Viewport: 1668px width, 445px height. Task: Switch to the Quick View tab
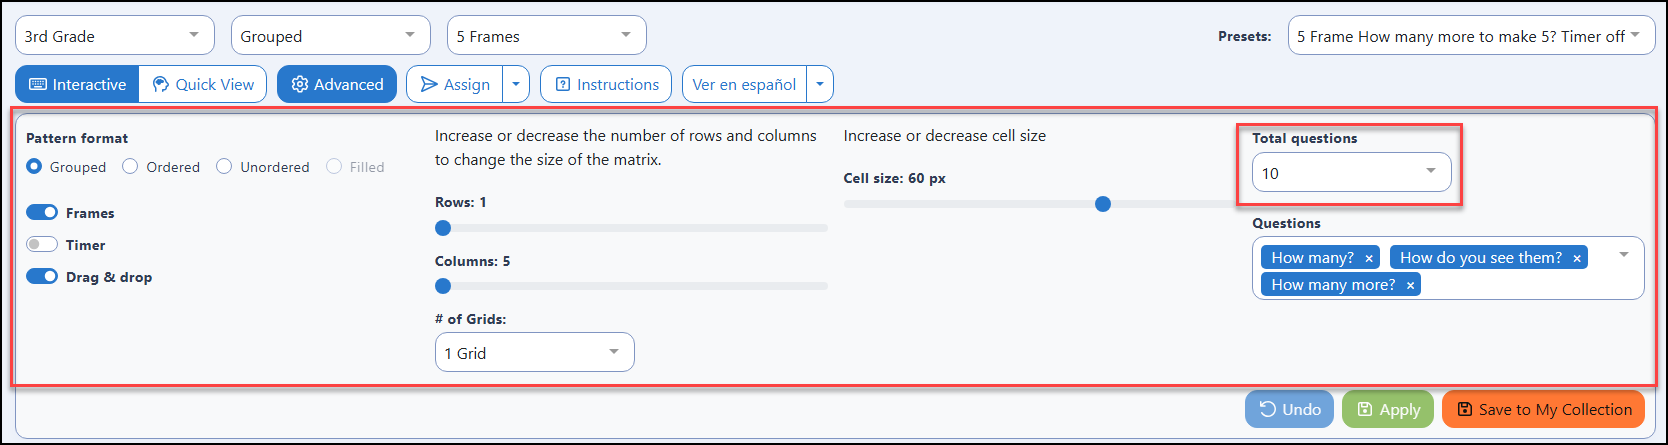tap(203, 84)
